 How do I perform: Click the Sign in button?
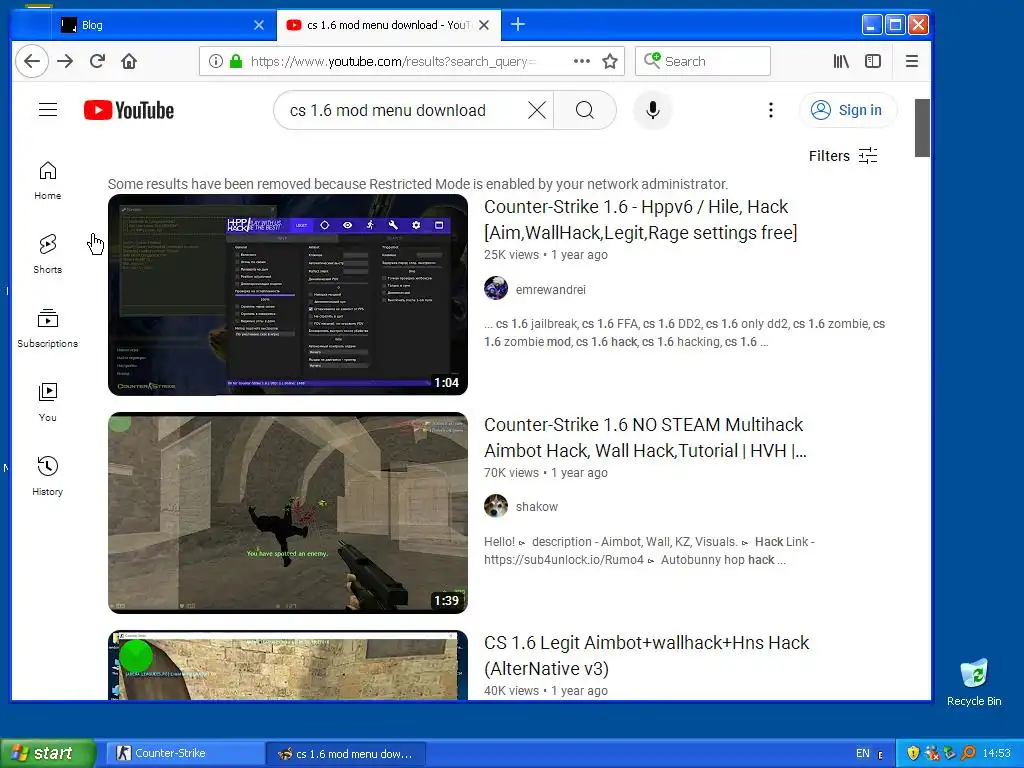(x=848, y=110)
